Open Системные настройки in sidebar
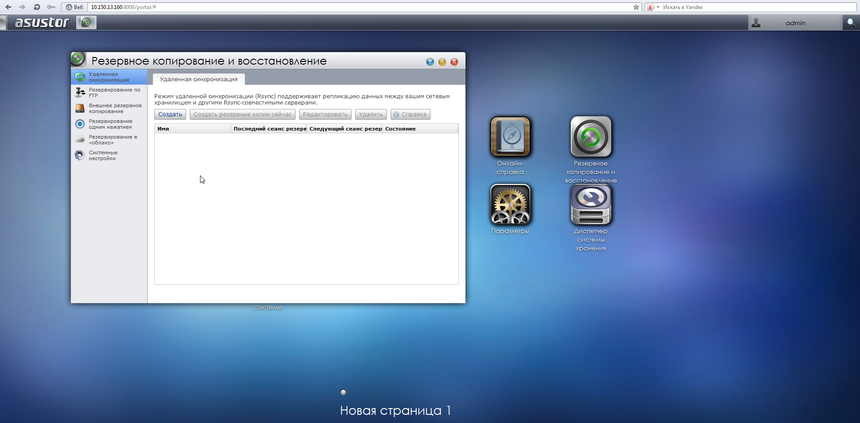Image resolution: width=860 pixels, height=423 pixels. tap(109, 155)
